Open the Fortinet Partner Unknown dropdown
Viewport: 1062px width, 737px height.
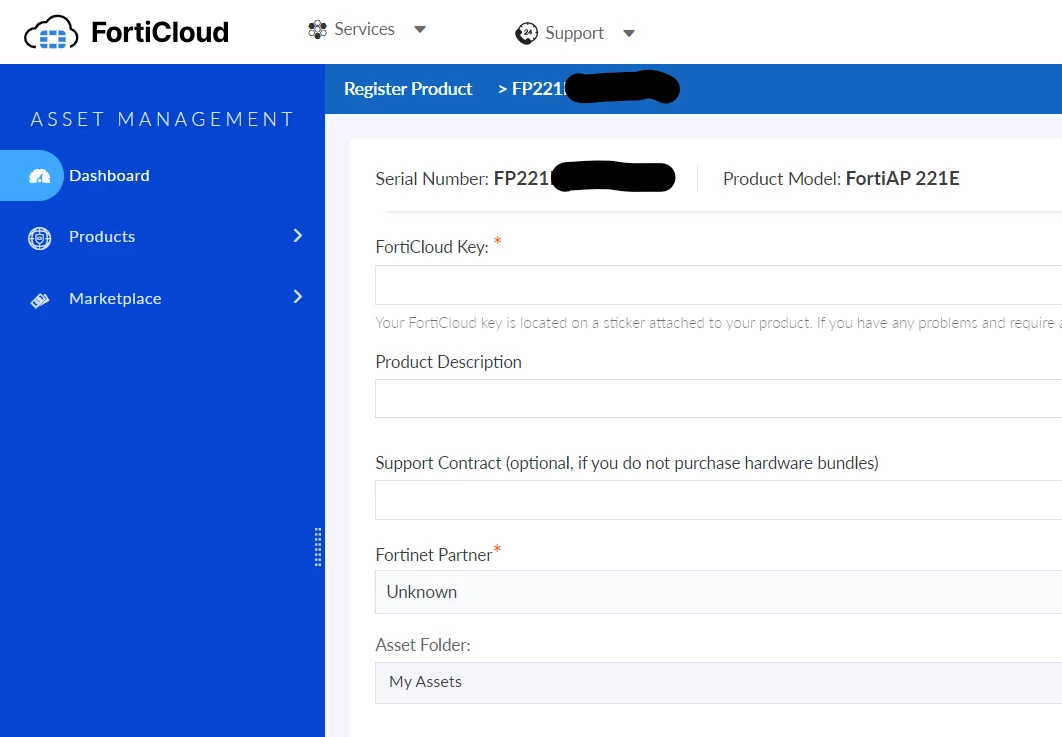(x=719, y=592)
